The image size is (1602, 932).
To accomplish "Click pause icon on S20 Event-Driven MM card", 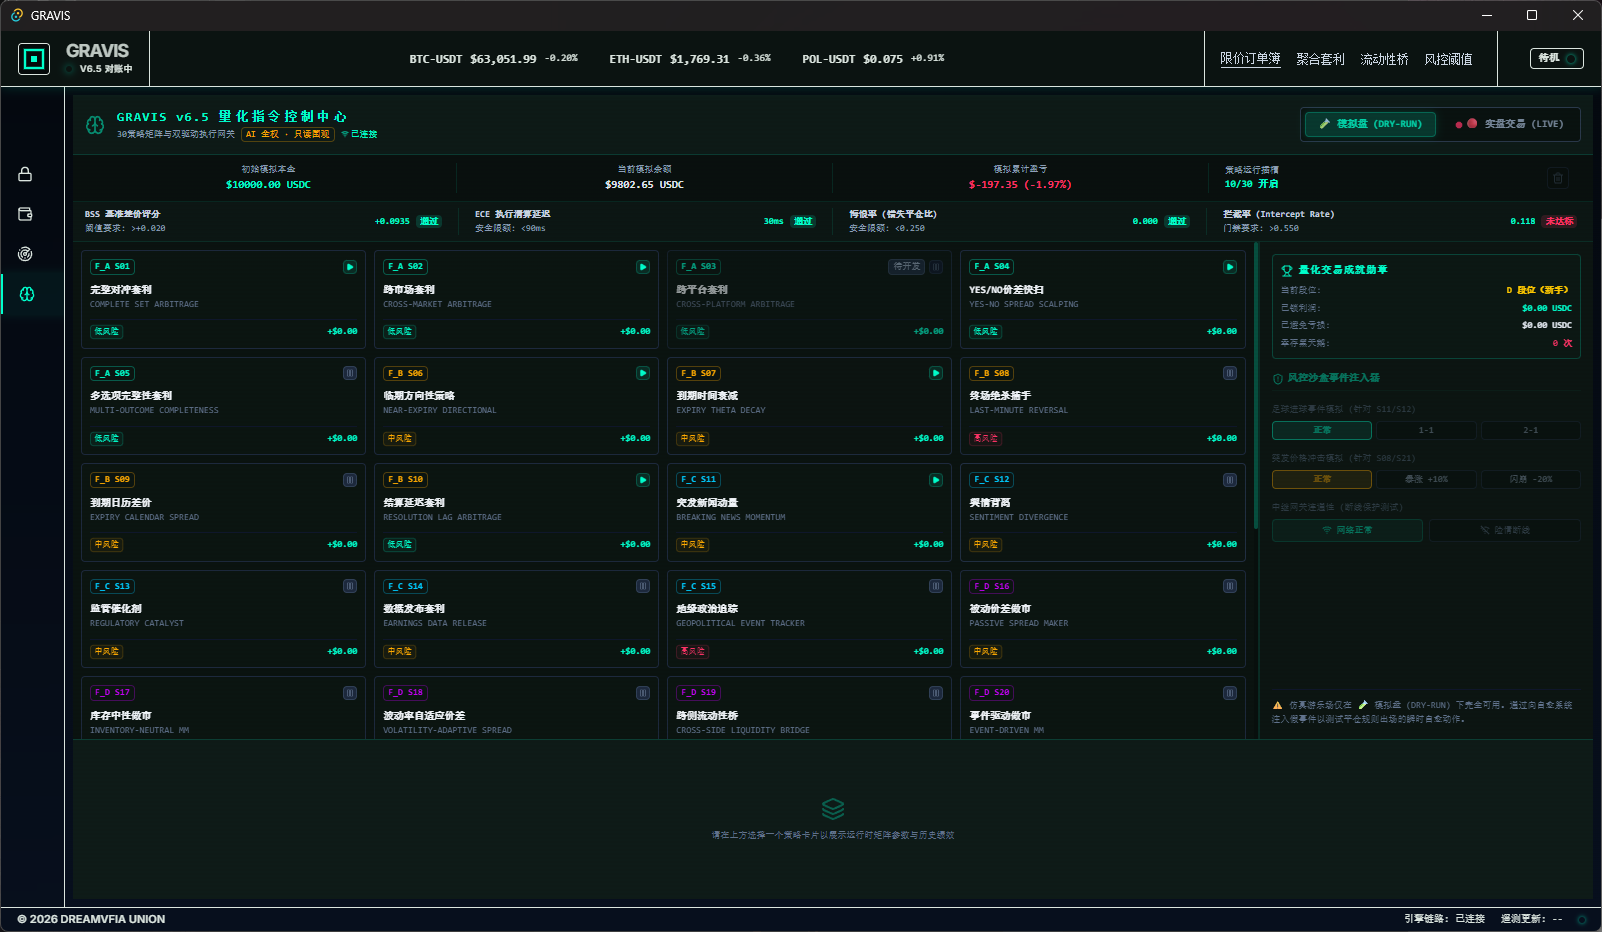I will point(1230,693).
